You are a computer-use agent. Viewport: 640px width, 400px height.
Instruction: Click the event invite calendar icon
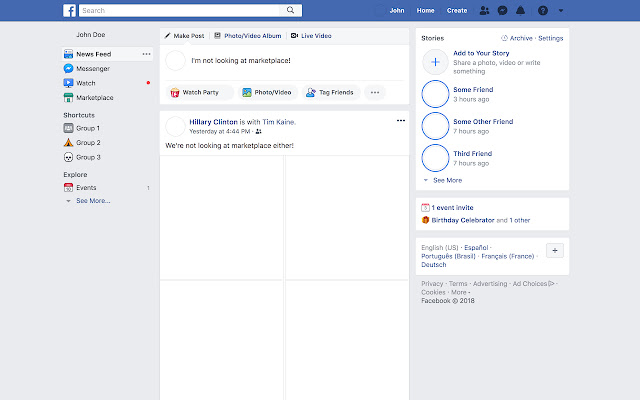click(425, 208)
